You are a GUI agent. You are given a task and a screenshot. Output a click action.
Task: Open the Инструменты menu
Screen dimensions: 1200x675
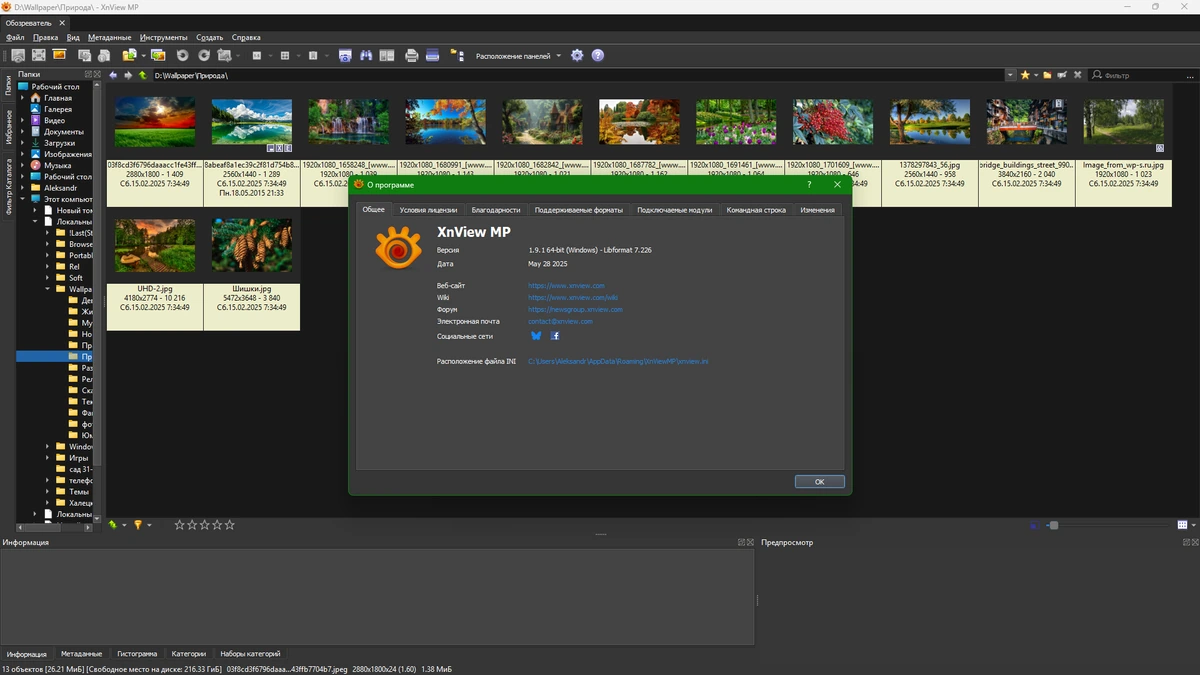click(x=164, y=37)
